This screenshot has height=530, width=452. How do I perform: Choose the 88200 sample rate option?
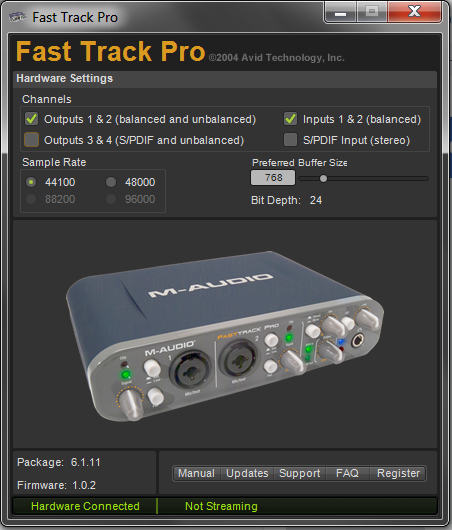31,199
